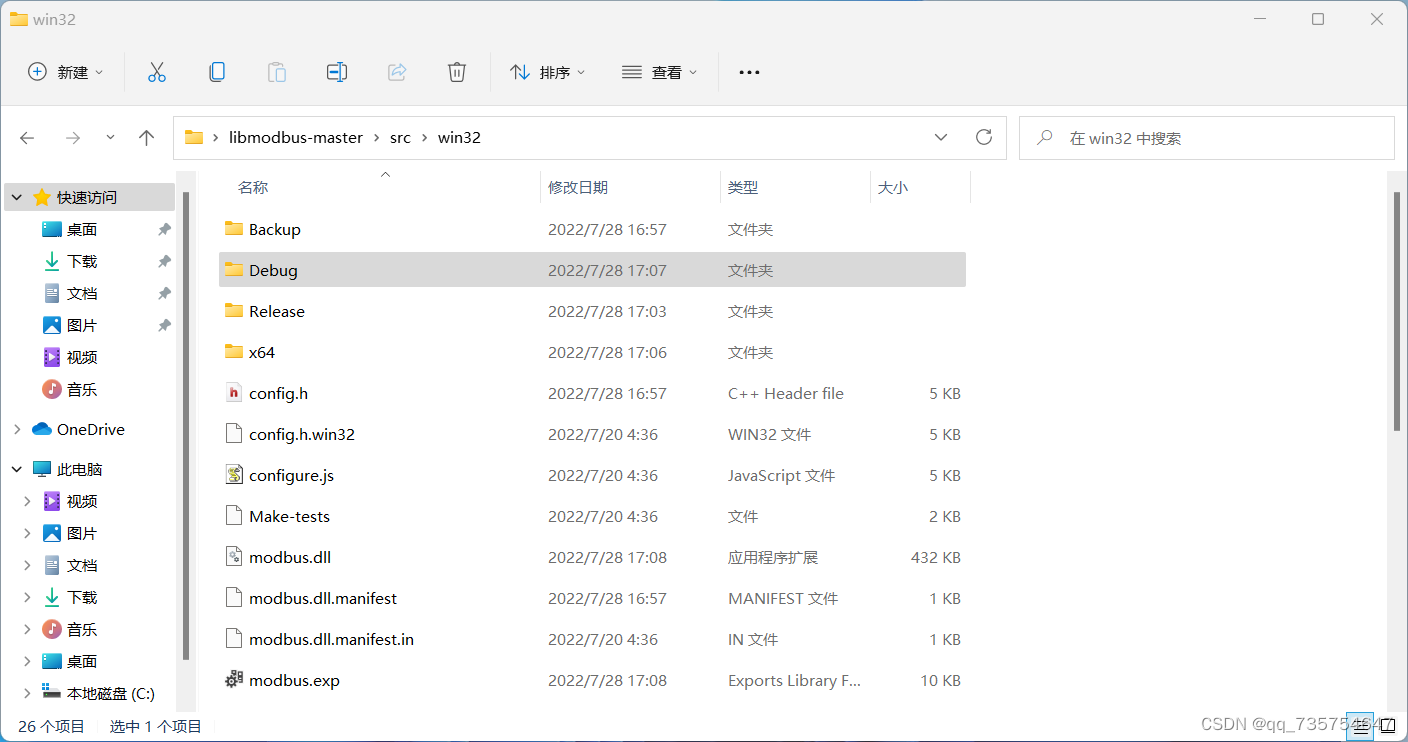This screenshot has height=742, width=1408.
Task: Click the Refresh icon in the address bar
Action: coord(983,137)
